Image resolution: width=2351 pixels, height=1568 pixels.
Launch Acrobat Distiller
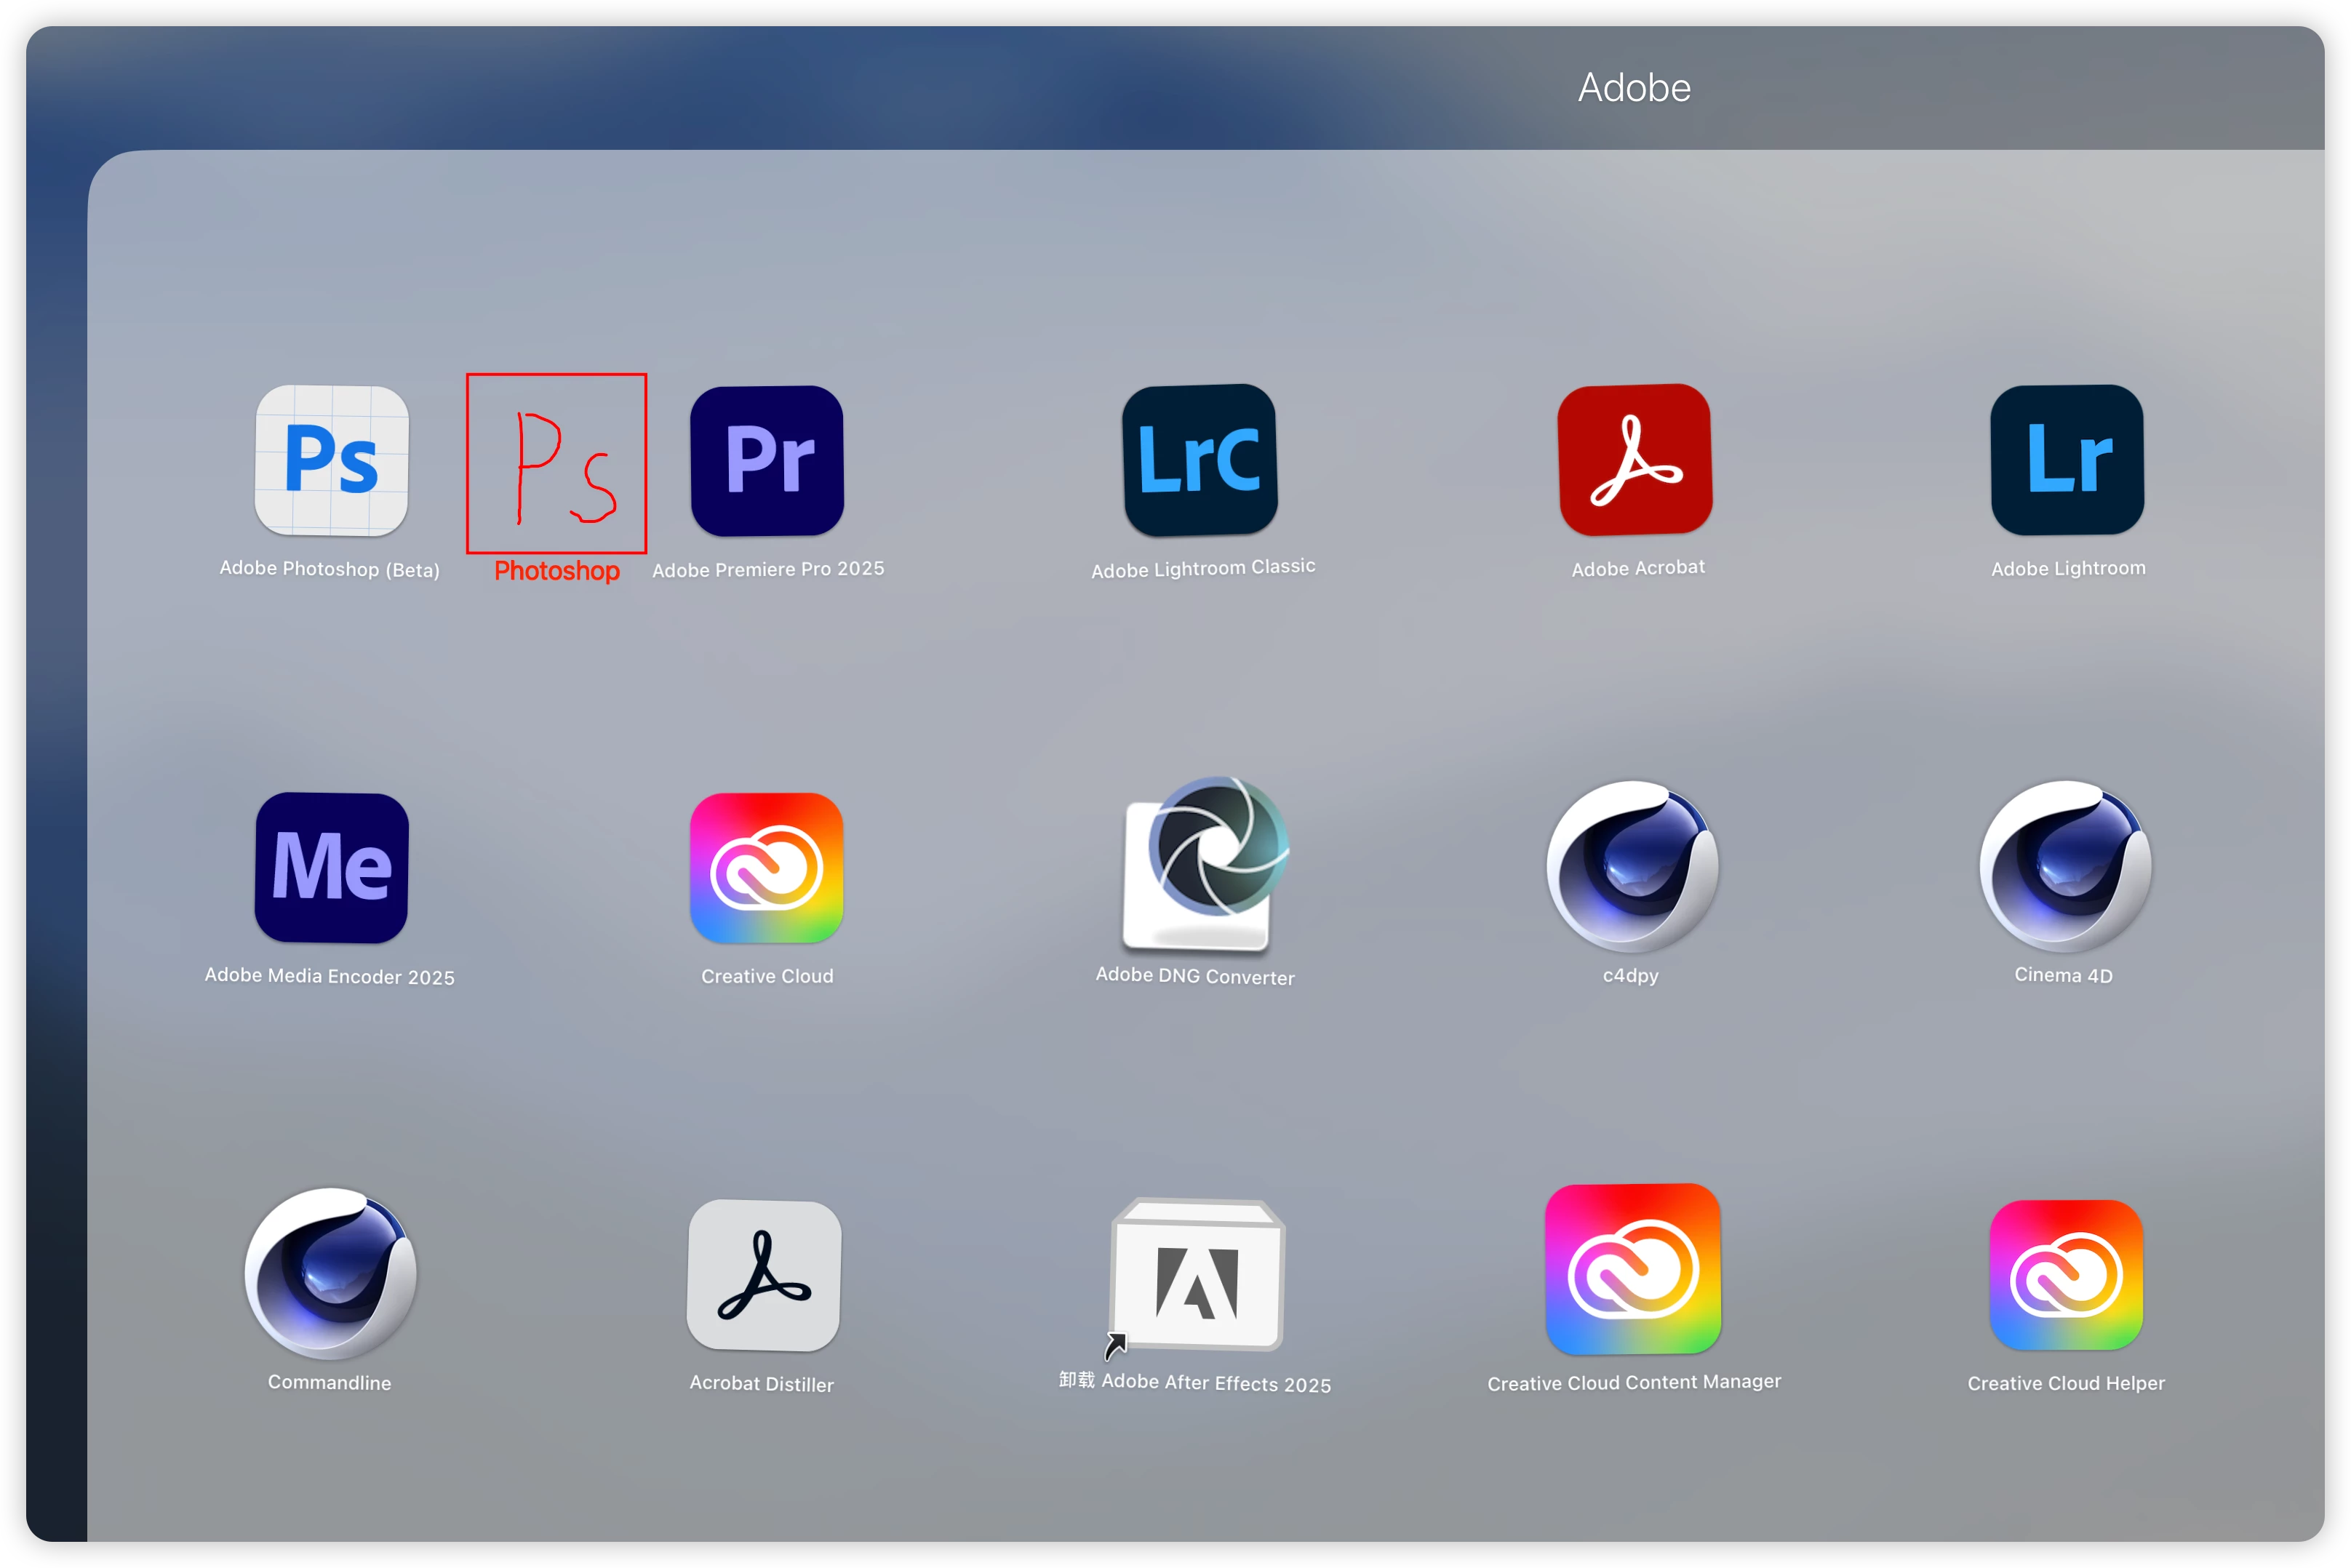click(764, 1275)
